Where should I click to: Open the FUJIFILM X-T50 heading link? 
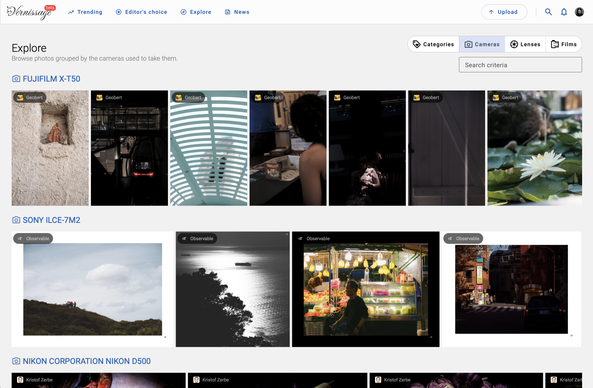pos(51,79)
